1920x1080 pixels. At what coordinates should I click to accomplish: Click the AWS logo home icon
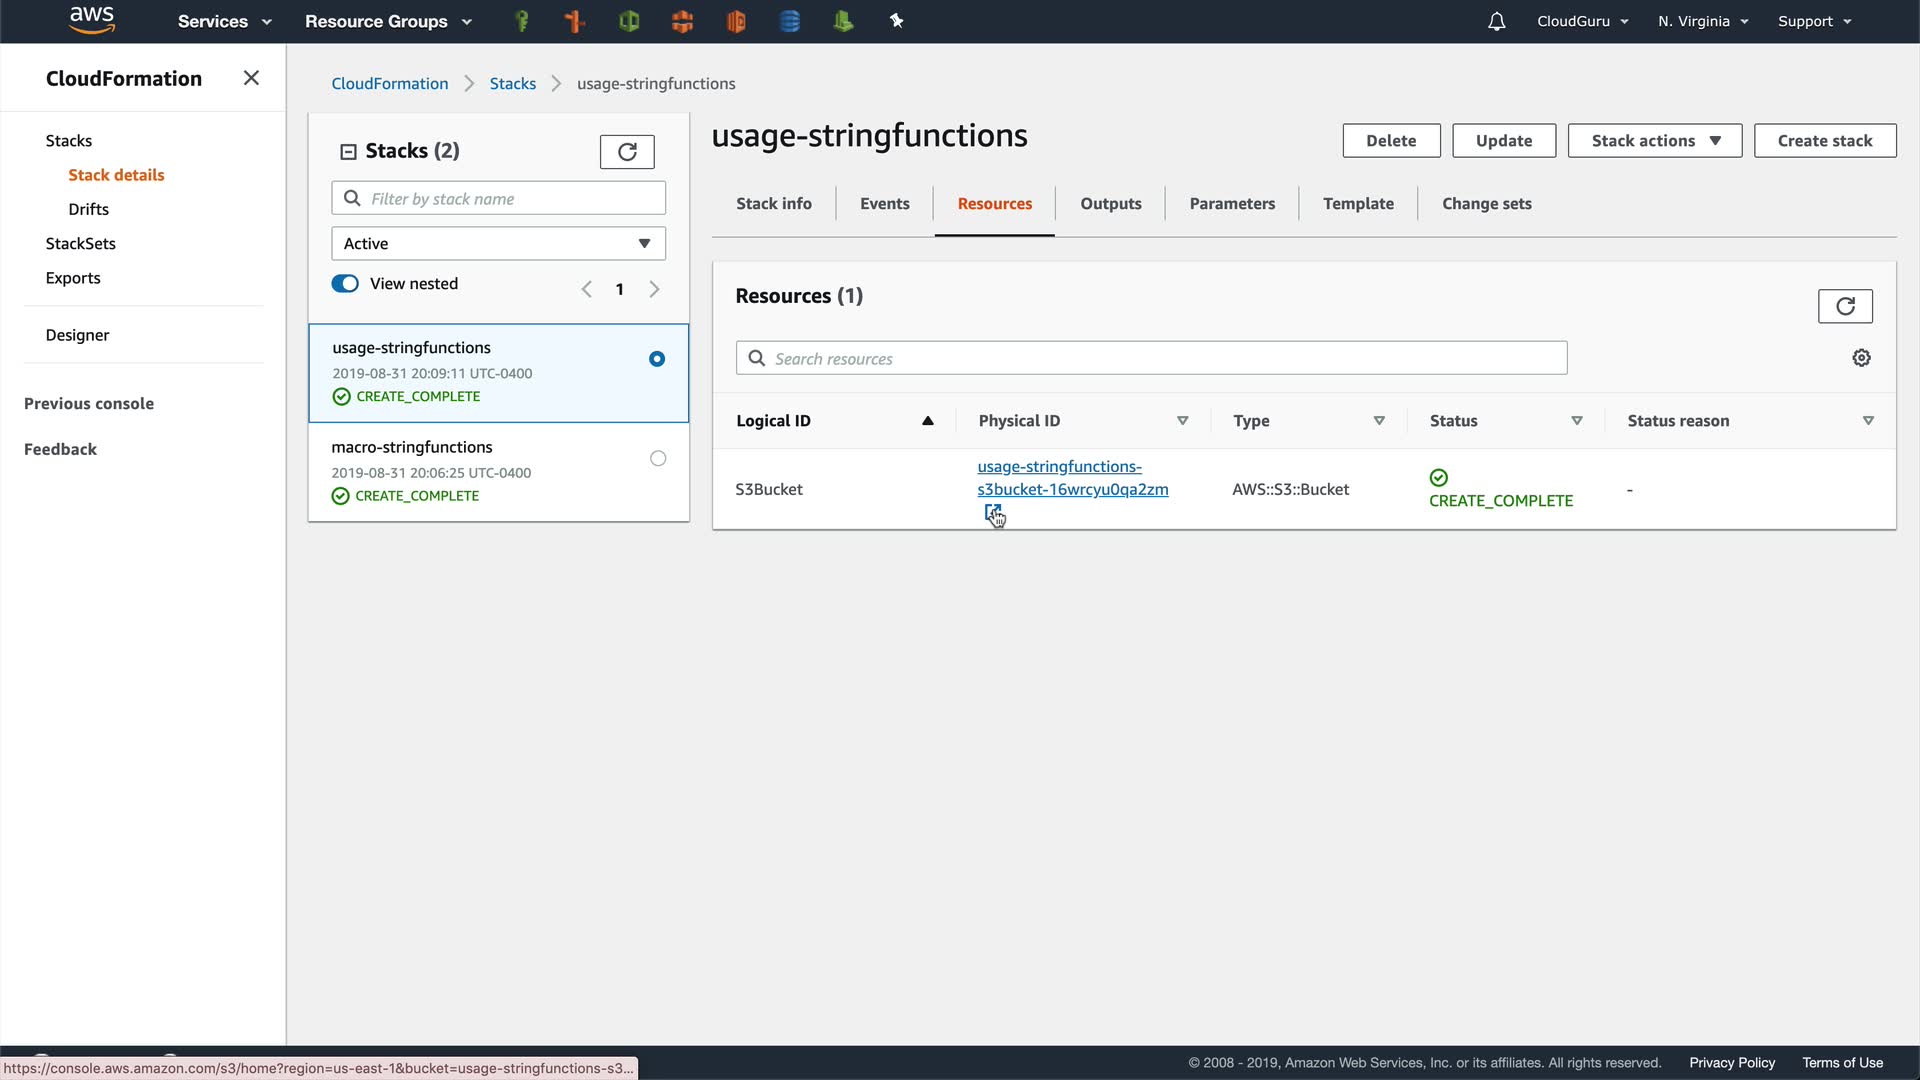(92, 20)
